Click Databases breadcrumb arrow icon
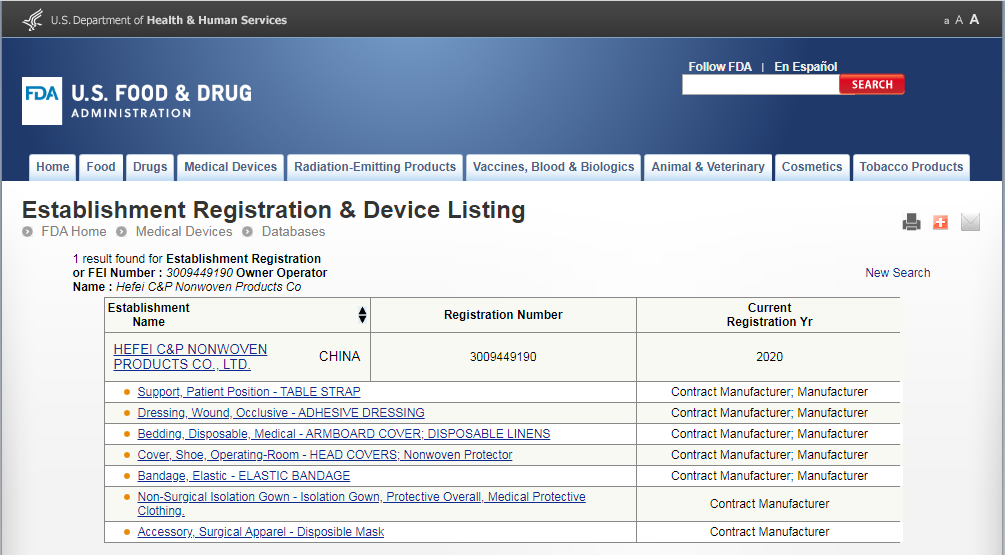Screen dimensions: 1005x555 pos(247,232)
